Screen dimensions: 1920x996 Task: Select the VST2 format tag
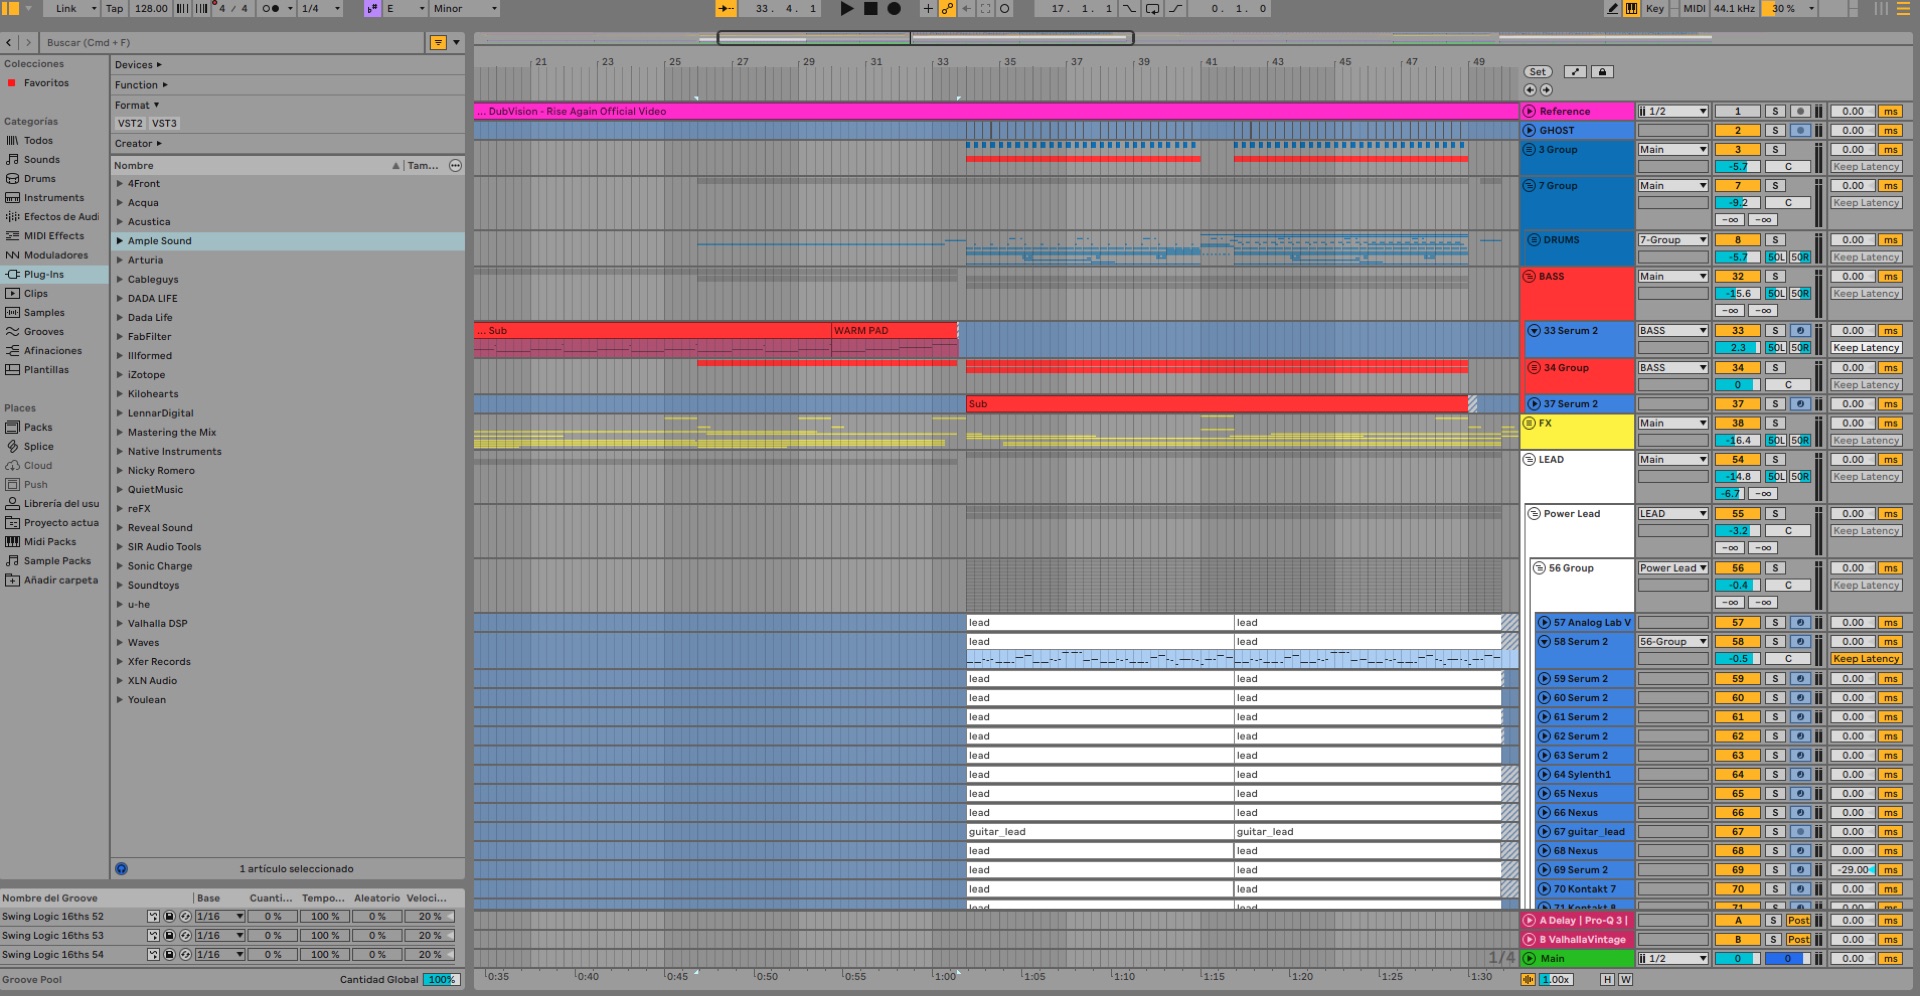(x=130, y=124)
